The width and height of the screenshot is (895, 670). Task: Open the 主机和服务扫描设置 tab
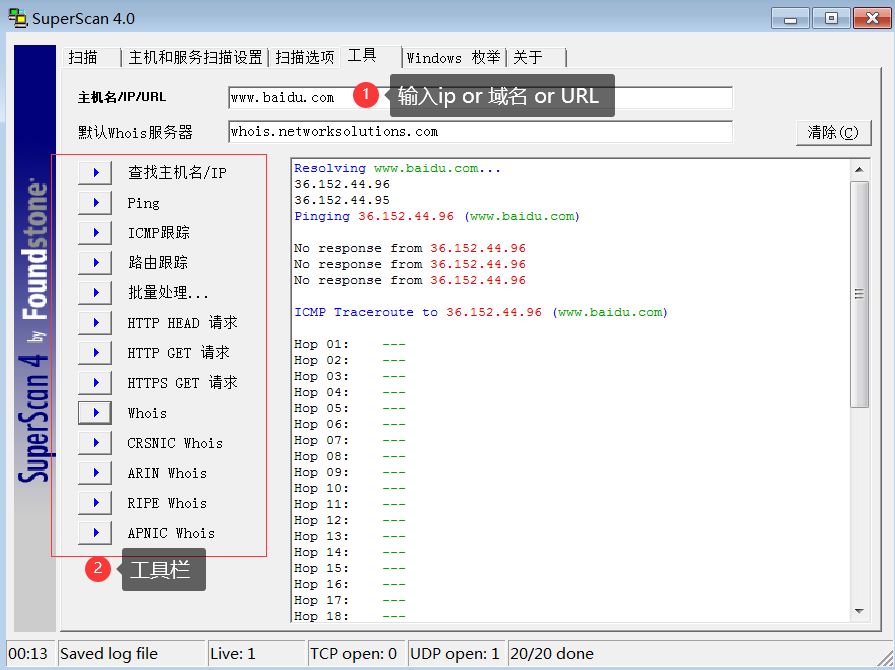pos(195,58)
